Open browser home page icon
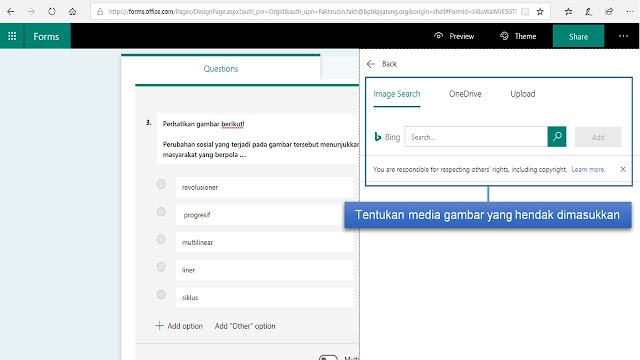This screenshot has height=360, width=640. [x=72, y=11]
